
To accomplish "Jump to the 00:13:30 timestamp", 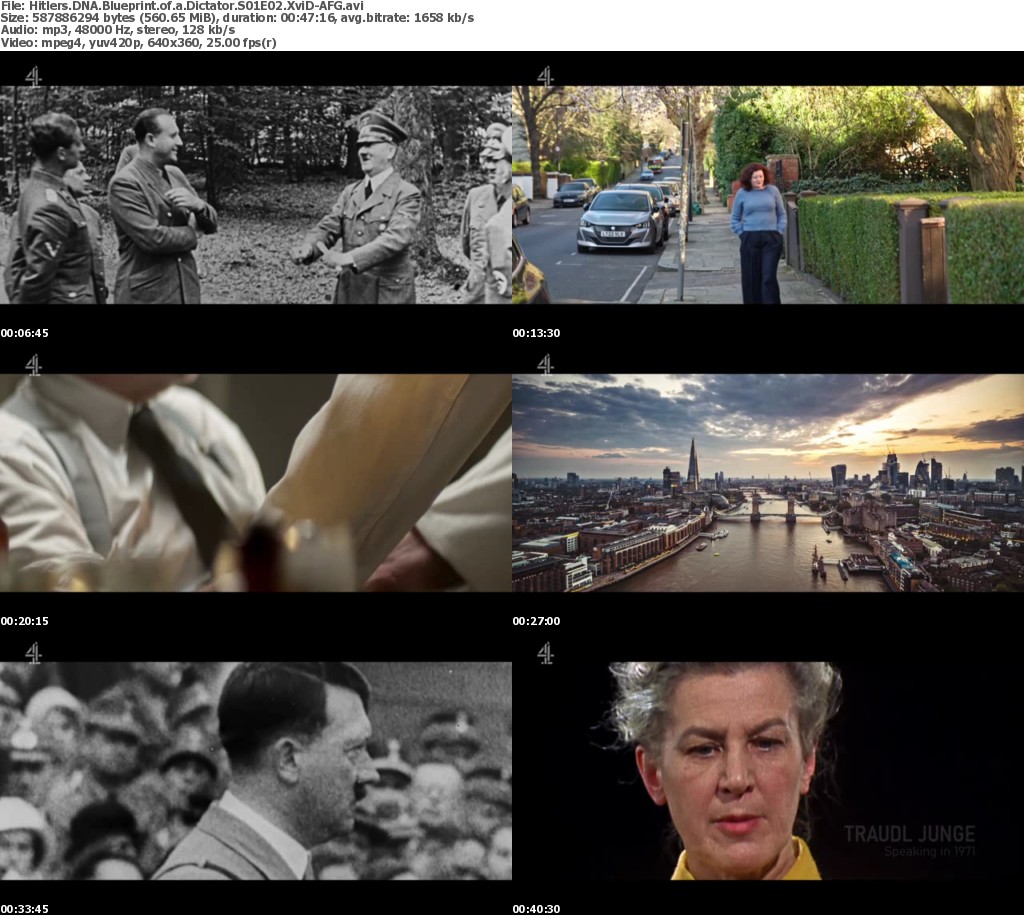I will [536, 333].
